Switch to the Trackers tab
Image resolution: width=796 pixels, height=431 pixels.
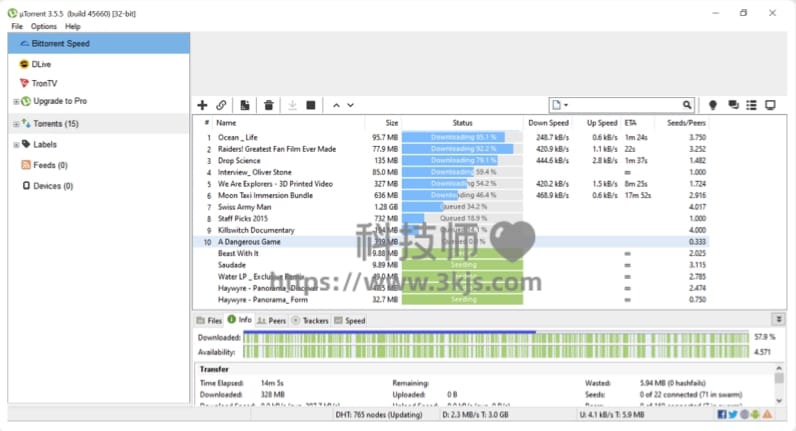tap(310, 320)
